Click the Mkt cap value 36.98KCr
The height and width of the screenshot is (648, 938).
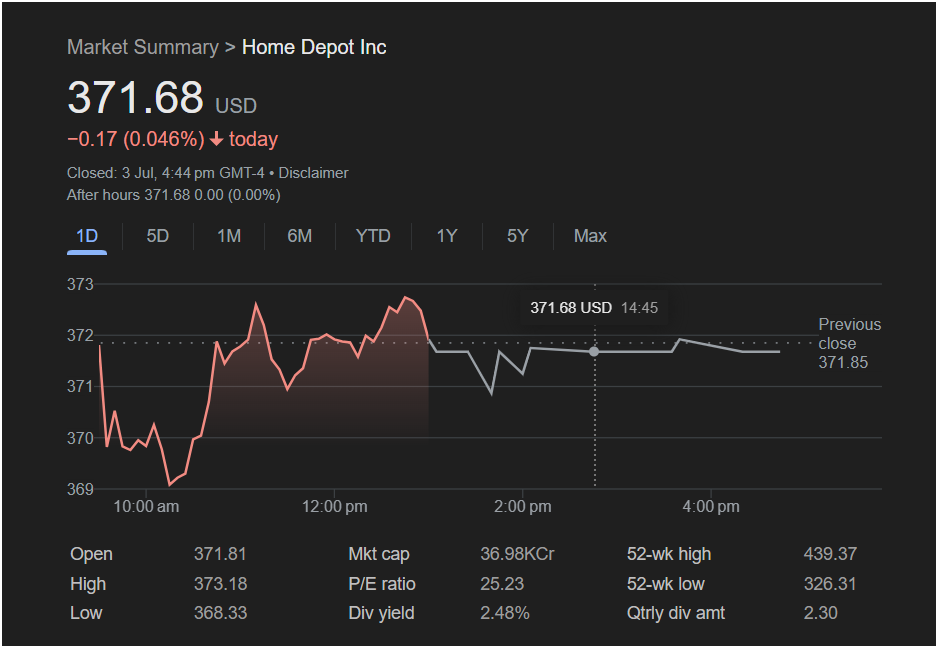pos(517,554)
